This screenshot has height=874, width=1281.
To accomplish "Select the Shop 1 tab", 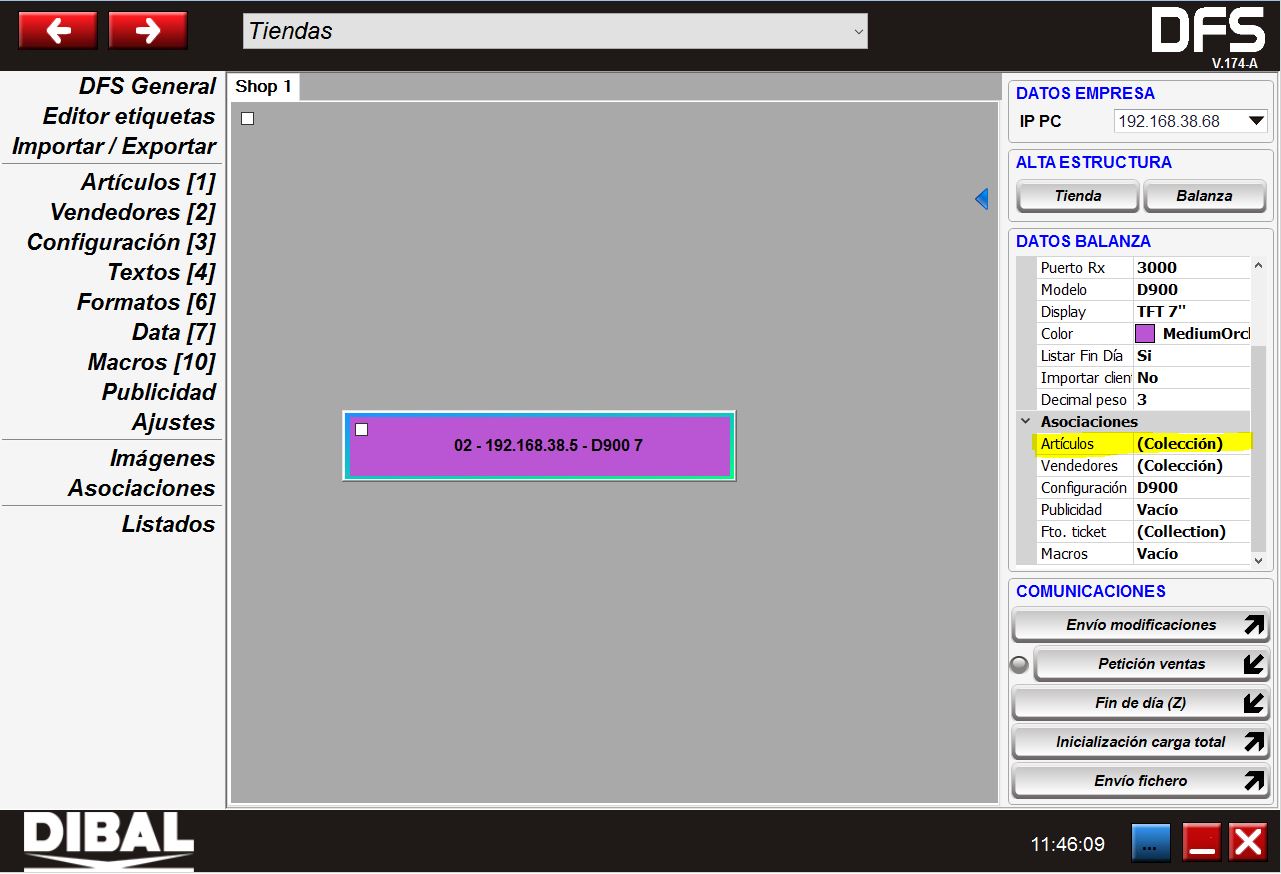I will 264,87.
